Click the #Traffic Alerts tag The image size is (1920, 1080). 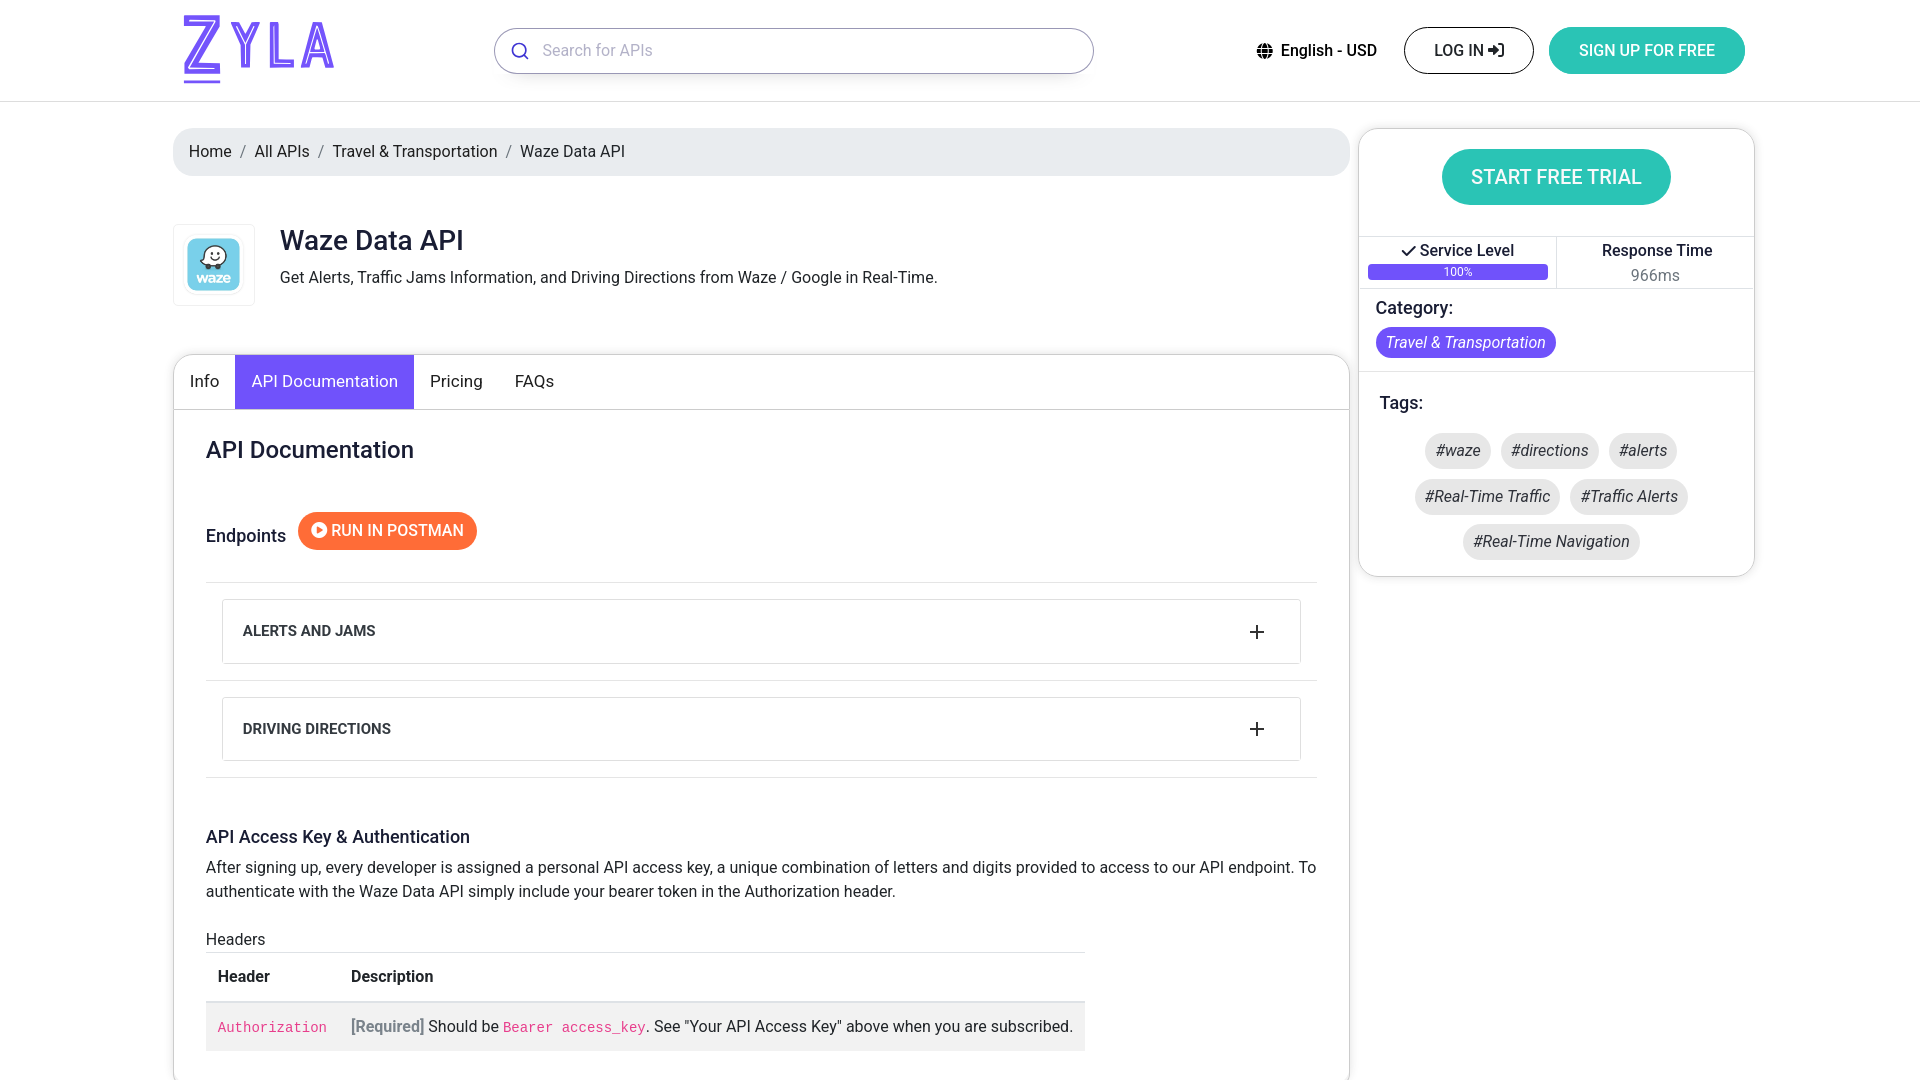coord(1628,497)
